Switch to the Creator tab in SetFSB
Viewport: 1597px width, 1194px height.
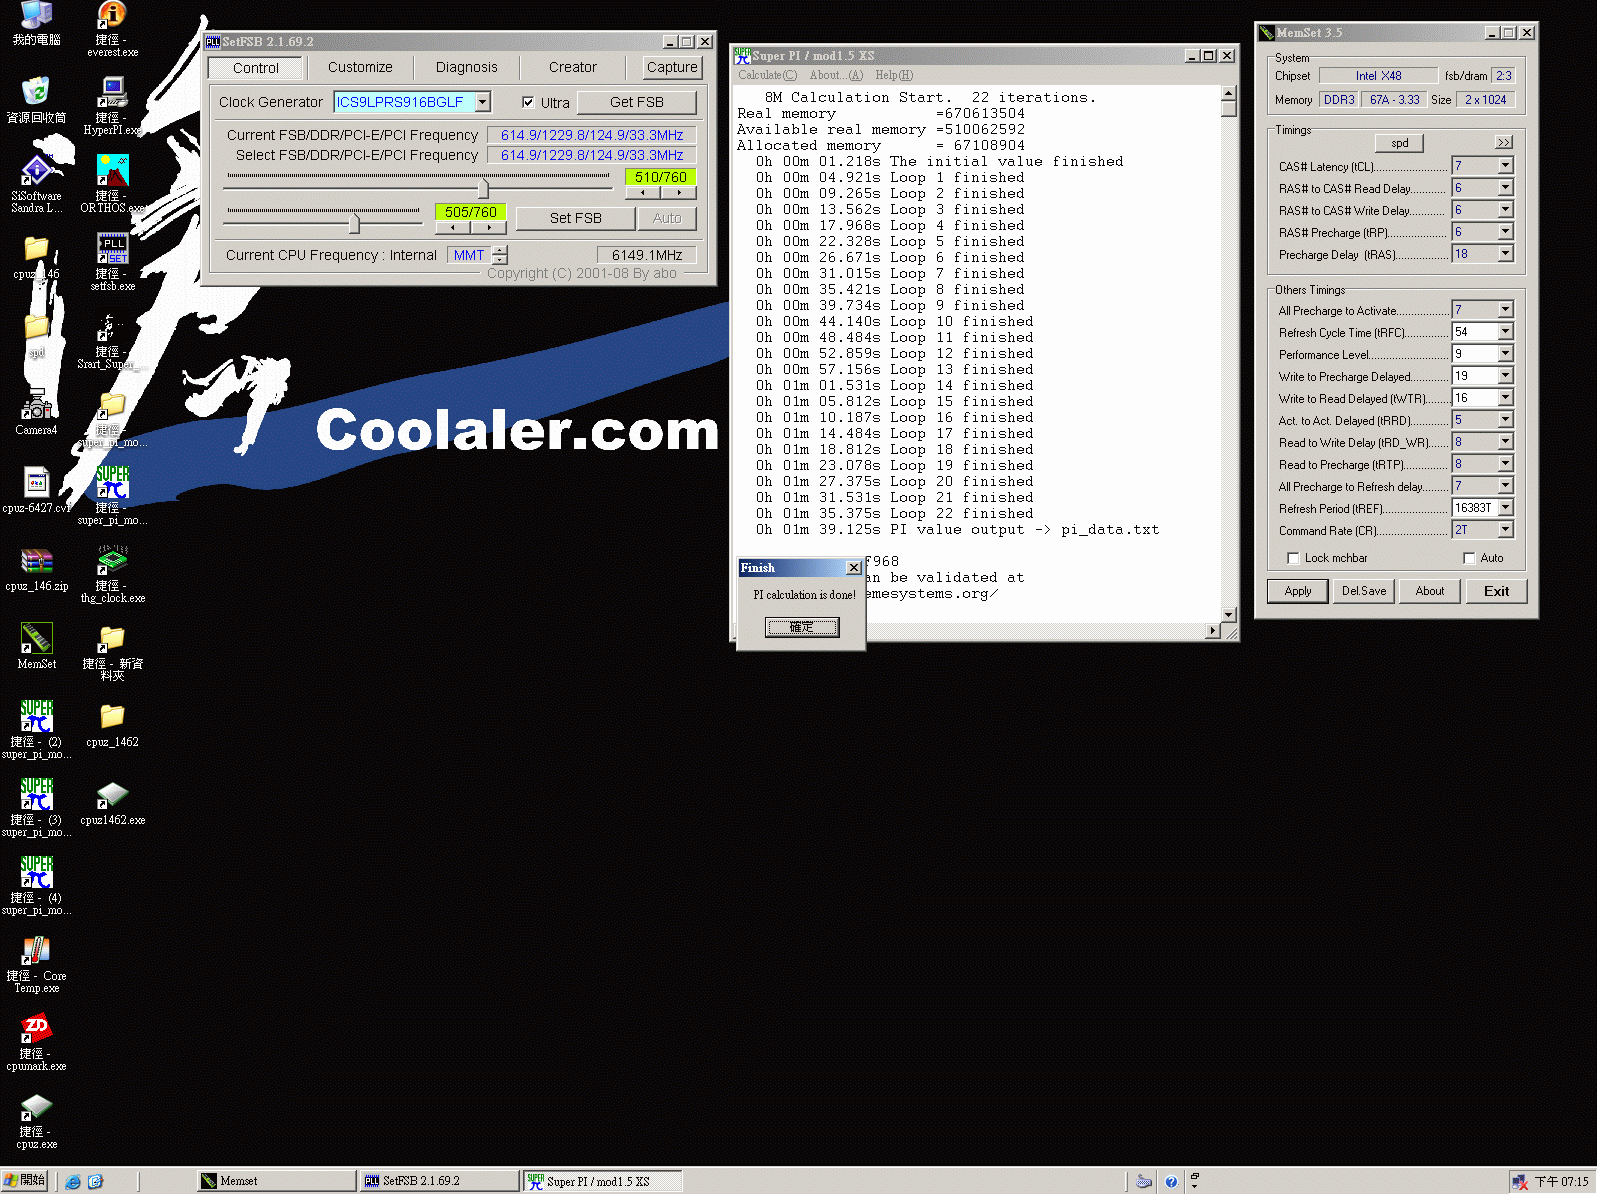[572, 67]
